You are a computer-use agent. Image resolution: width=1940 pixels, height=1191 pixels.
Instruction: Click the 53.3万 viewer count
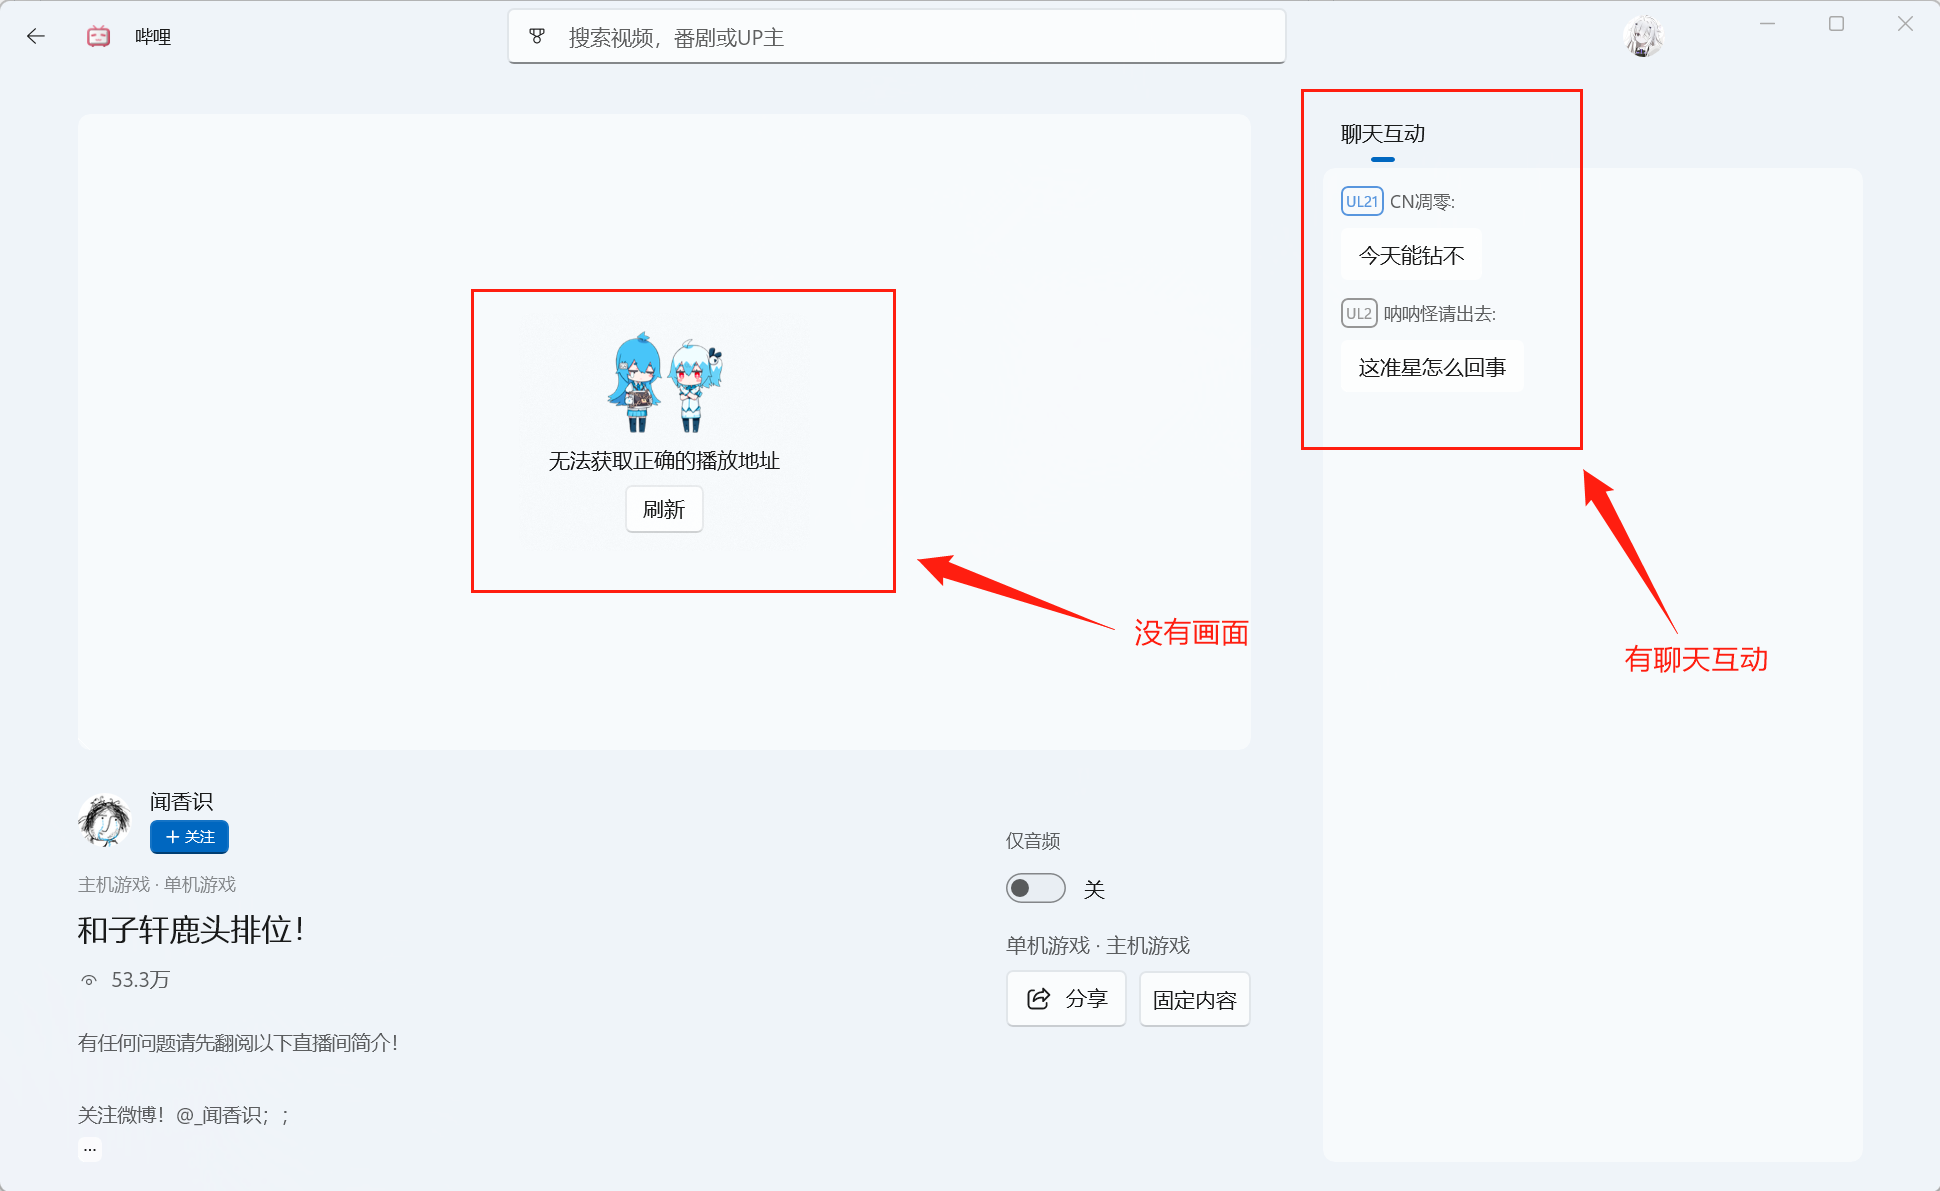point(140,980)
